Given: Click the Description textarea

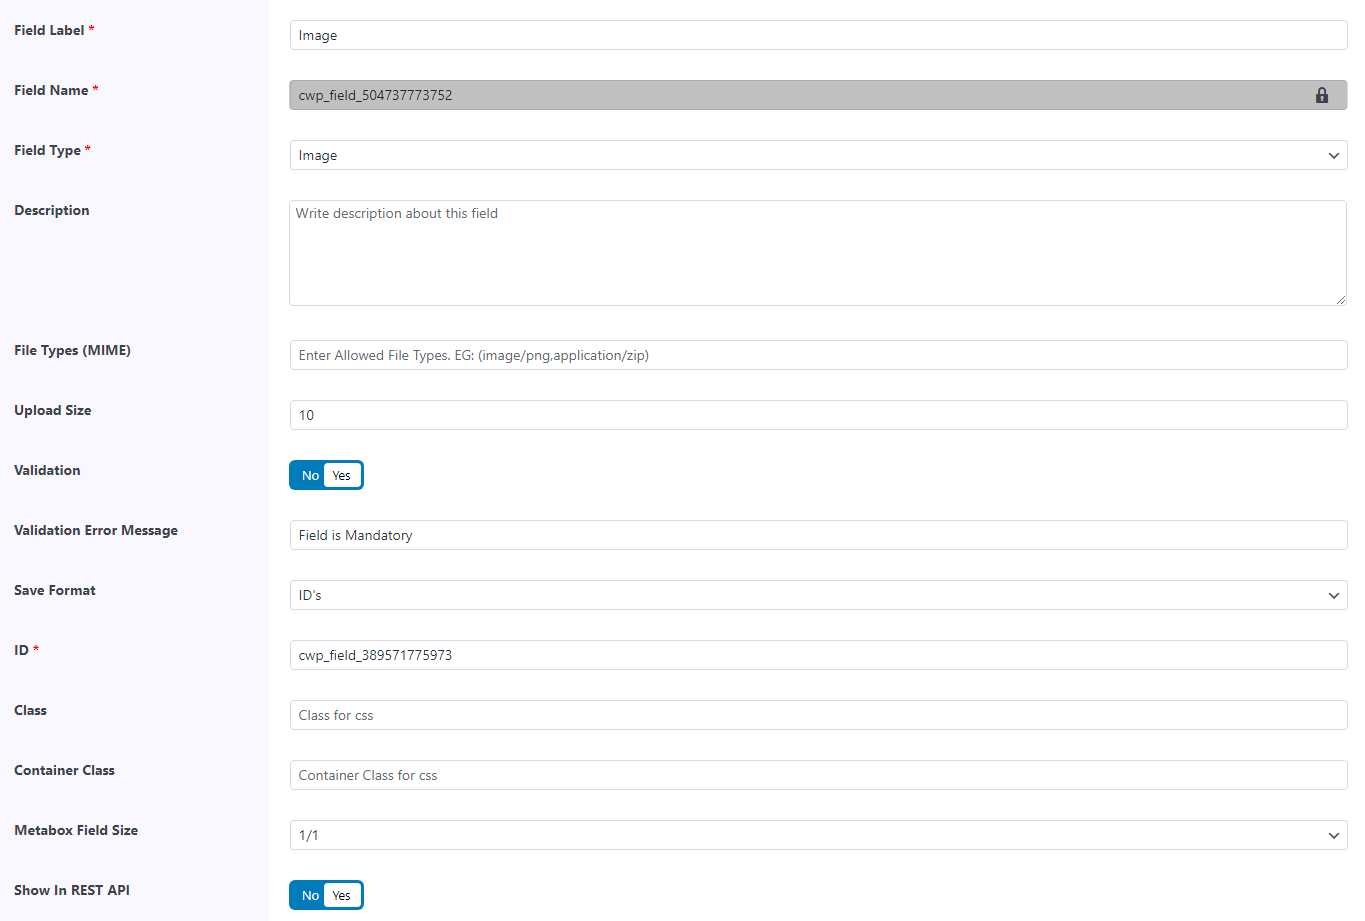Looking at the screenshot, I should point(818,253).
